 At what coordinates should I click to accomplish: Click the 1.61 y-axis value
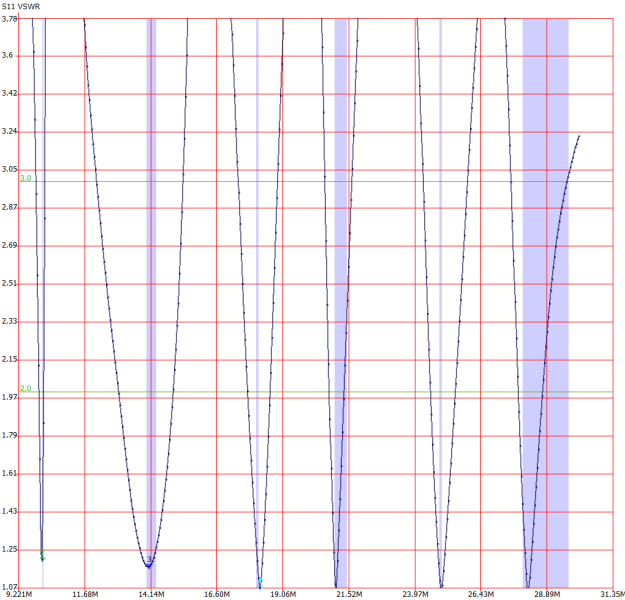click(10, 473)
